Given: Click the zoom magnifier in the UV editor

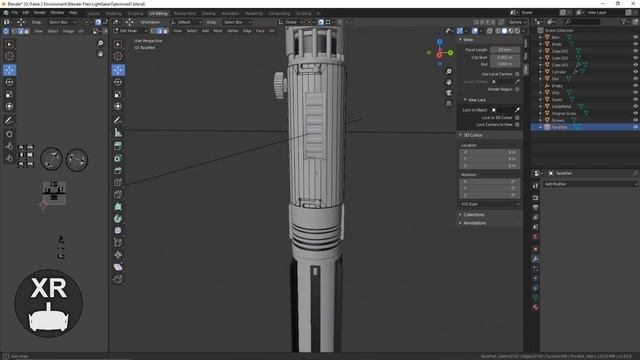Looking at the screenshot, I should pos(100,43).
